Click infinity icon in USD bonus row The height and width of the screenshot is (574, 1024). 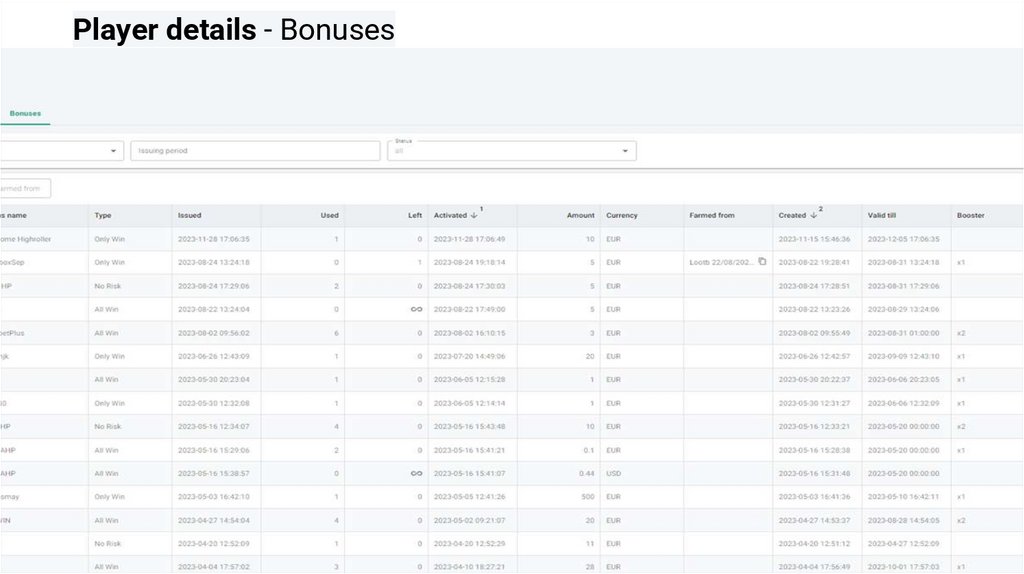pyautogui.click(x=416, y=473)
